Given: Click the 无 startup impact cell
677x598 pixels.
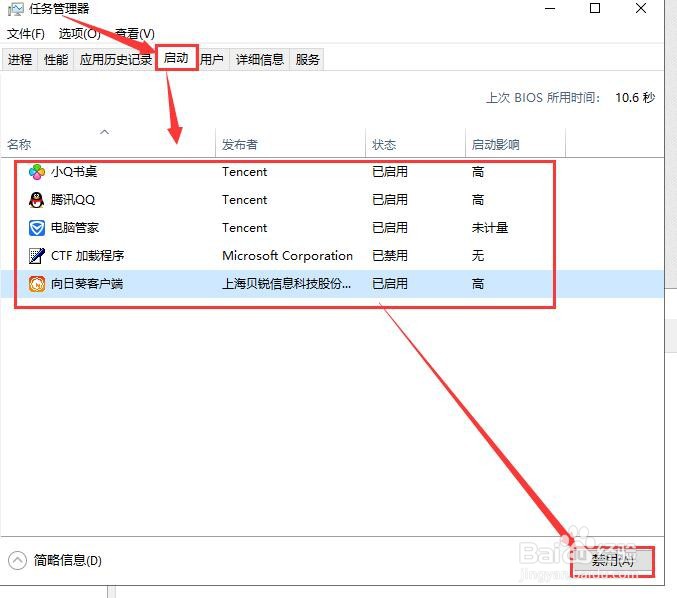Looking at the screenshot, I should coord(478,256).
